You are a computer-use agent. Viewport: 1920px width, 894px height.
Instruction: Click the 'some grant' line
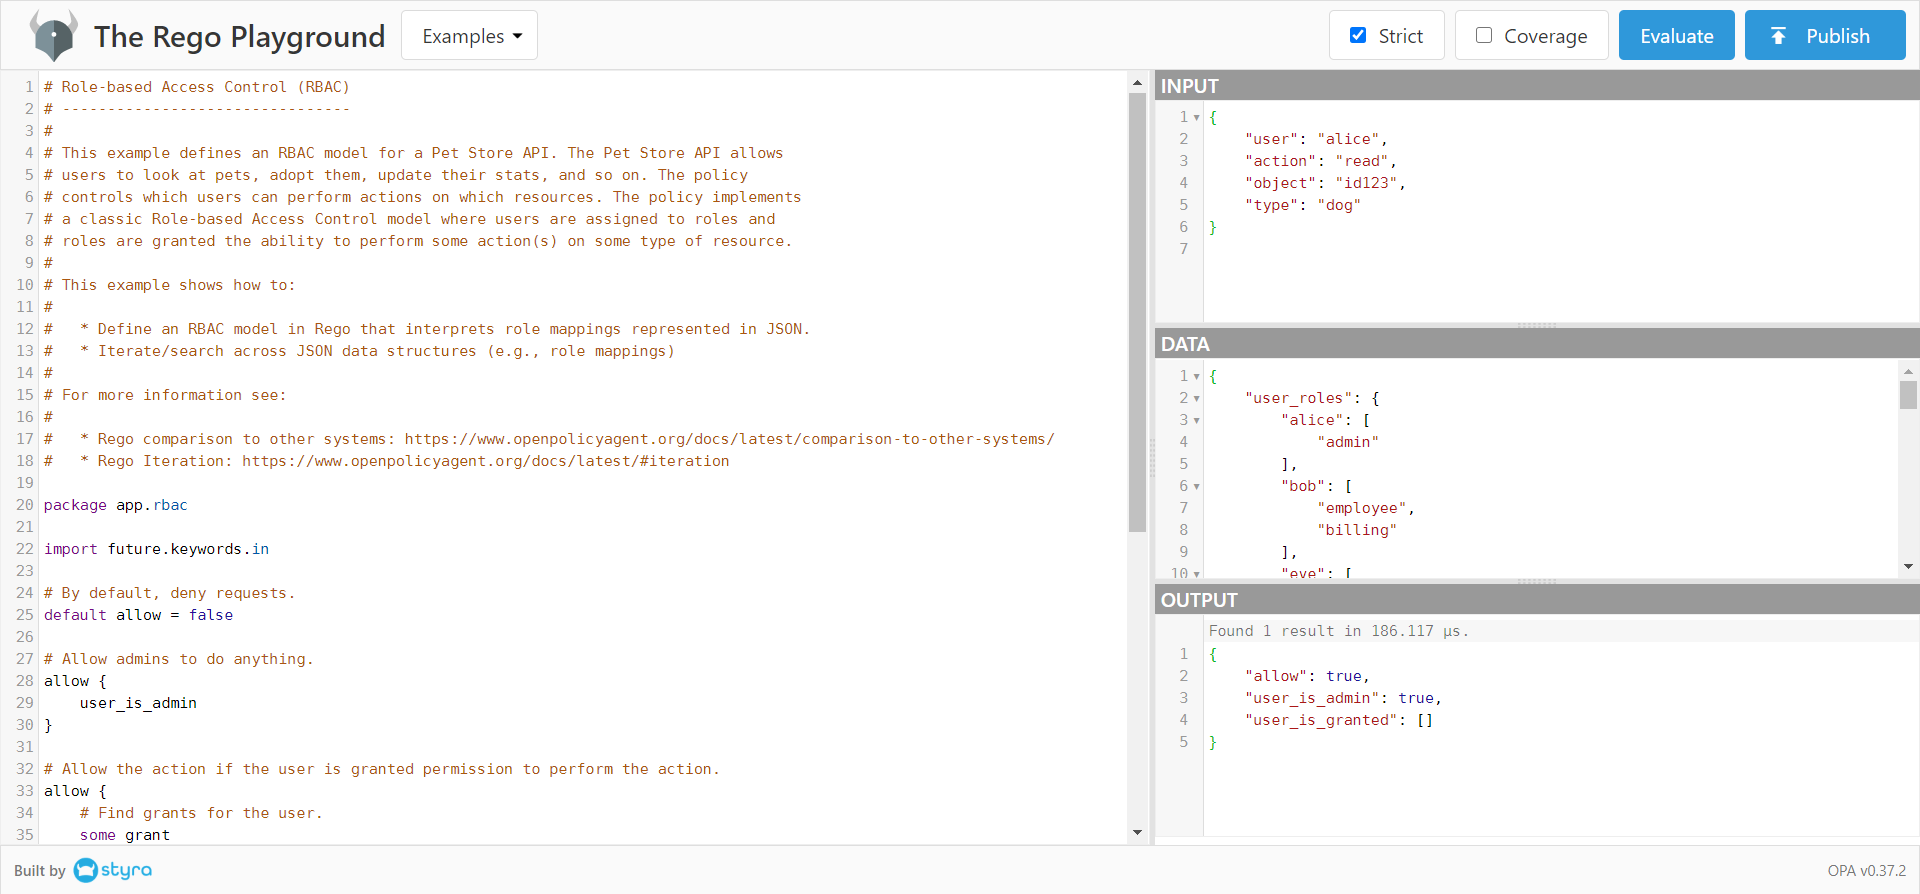(x=125, y=835)
